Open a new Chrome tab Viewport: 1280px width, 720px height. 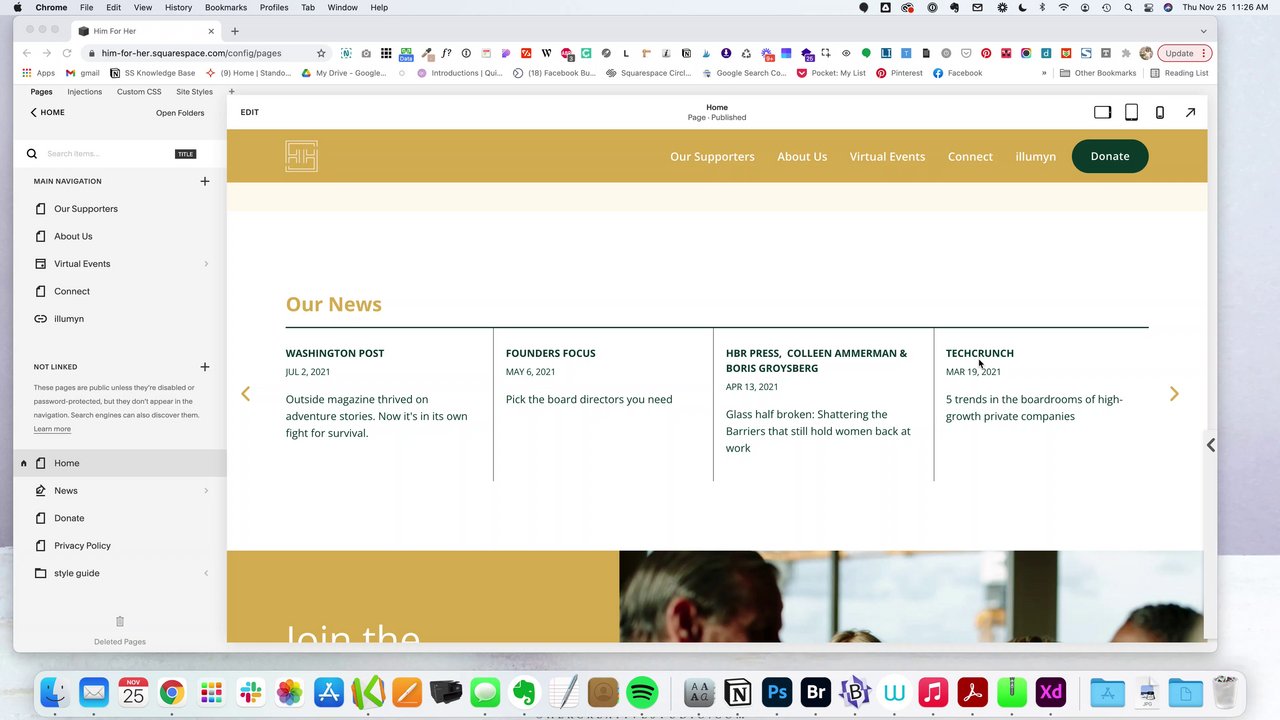(x=234, y=31)
